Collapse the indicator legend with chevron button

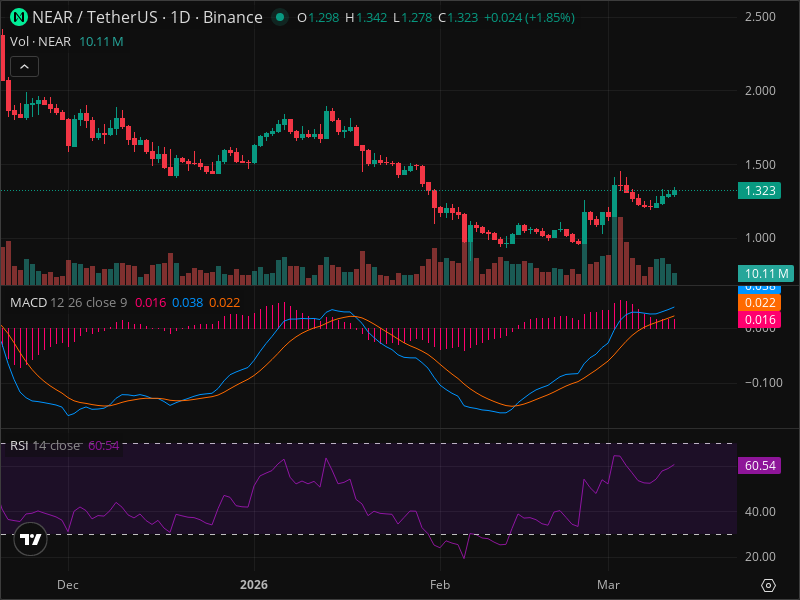click(x=24, y=66)
